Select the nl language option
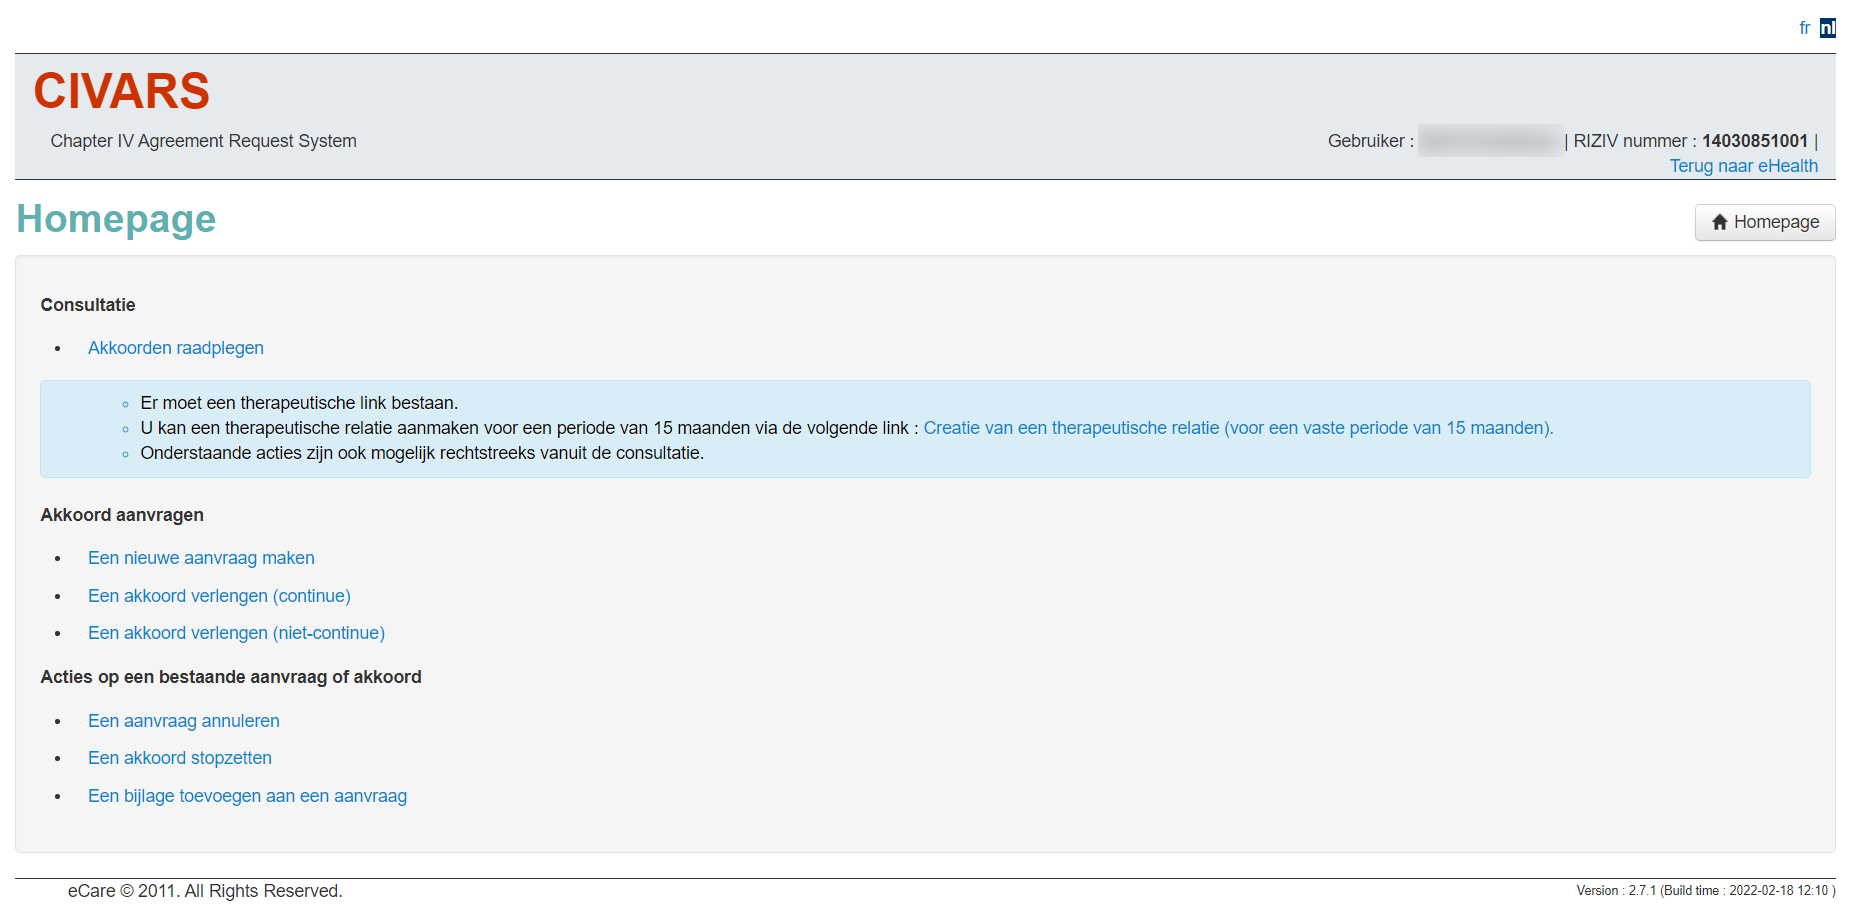The image size is (1853, 913). click(1827, 28)
